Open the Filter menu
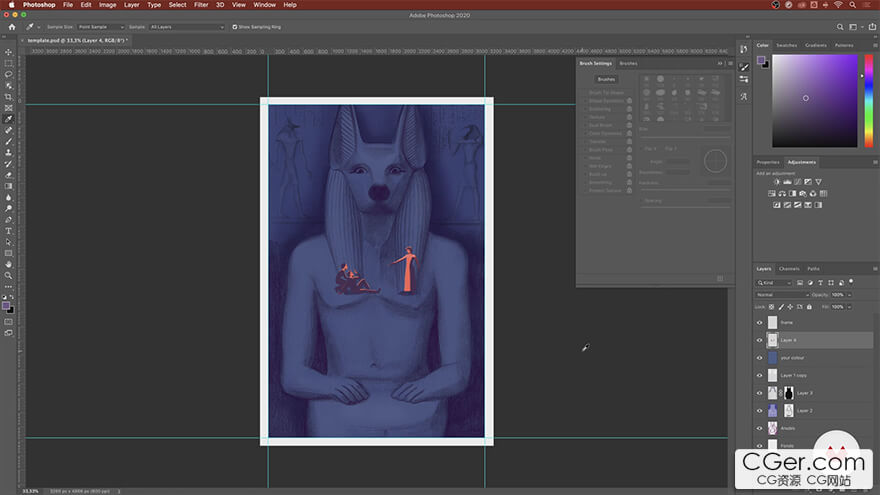Screen dimensions: 880x495 [x=201, y=4]
